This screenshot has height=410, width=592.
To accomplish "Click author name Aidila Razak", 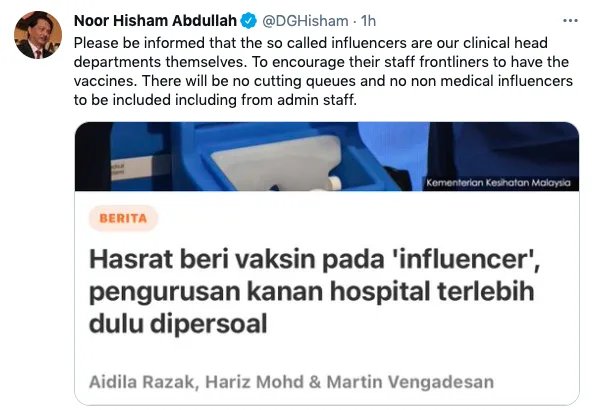I will [x=141, y=382].
